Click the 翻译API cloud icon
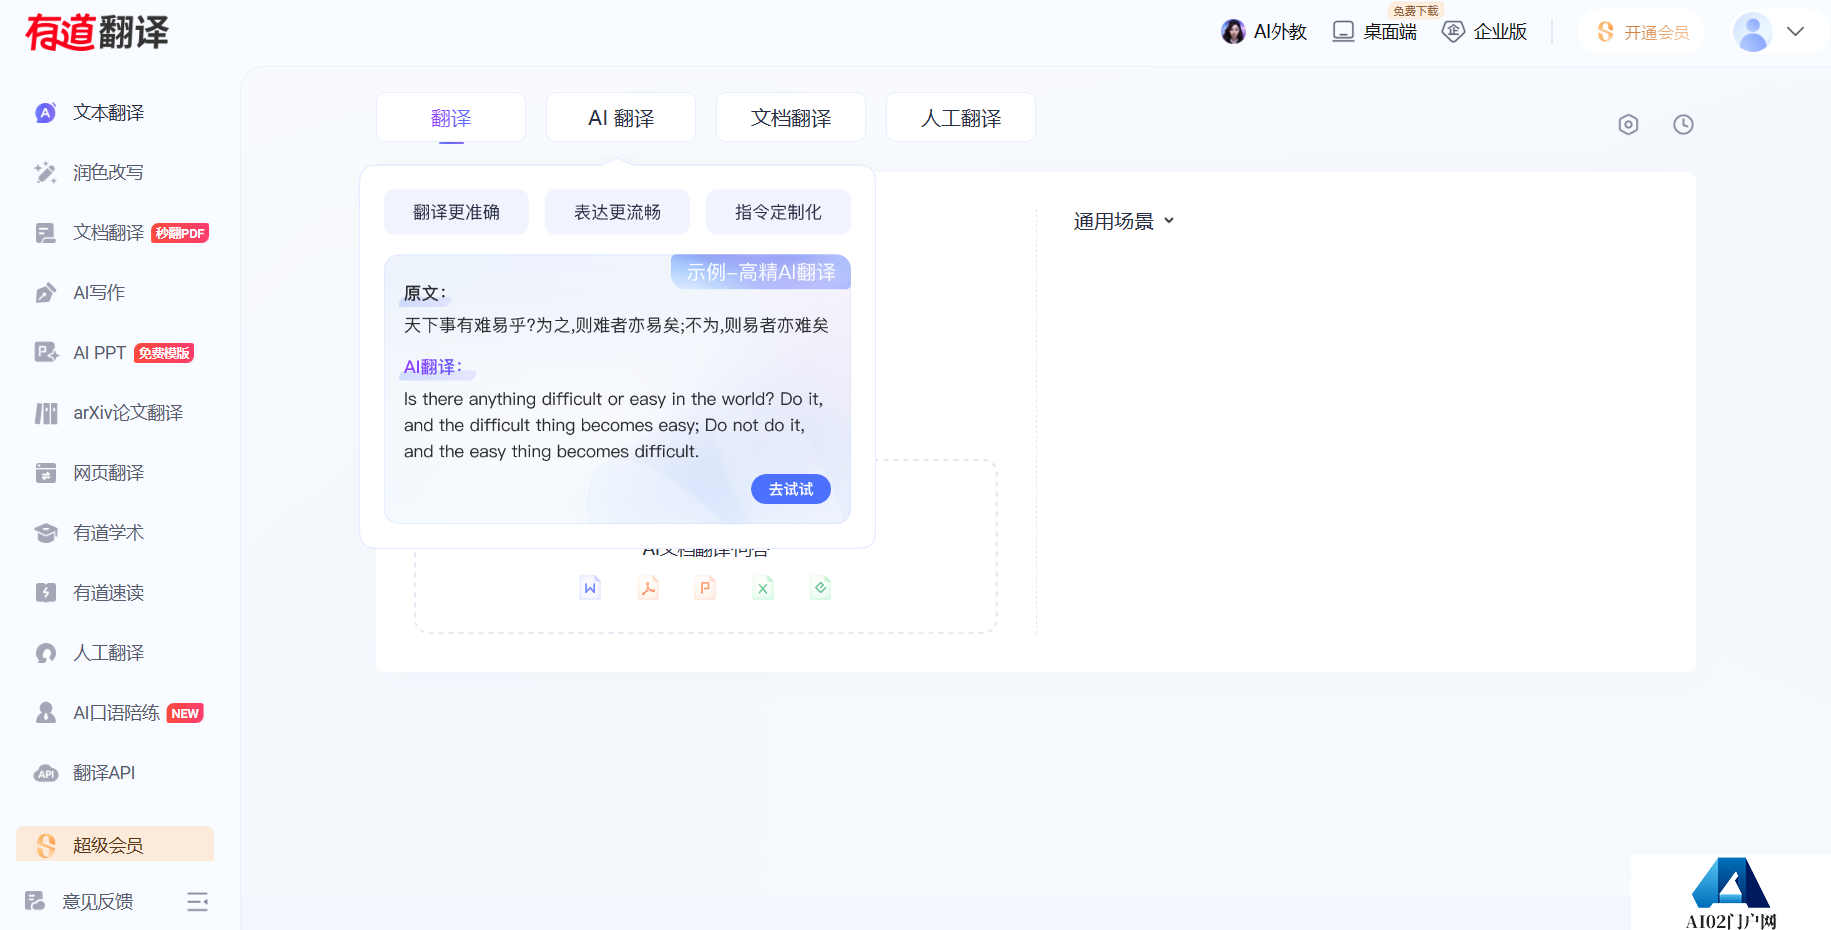Image resolution: width=1831 pixels, height=930 pixels. click(46, 773)
